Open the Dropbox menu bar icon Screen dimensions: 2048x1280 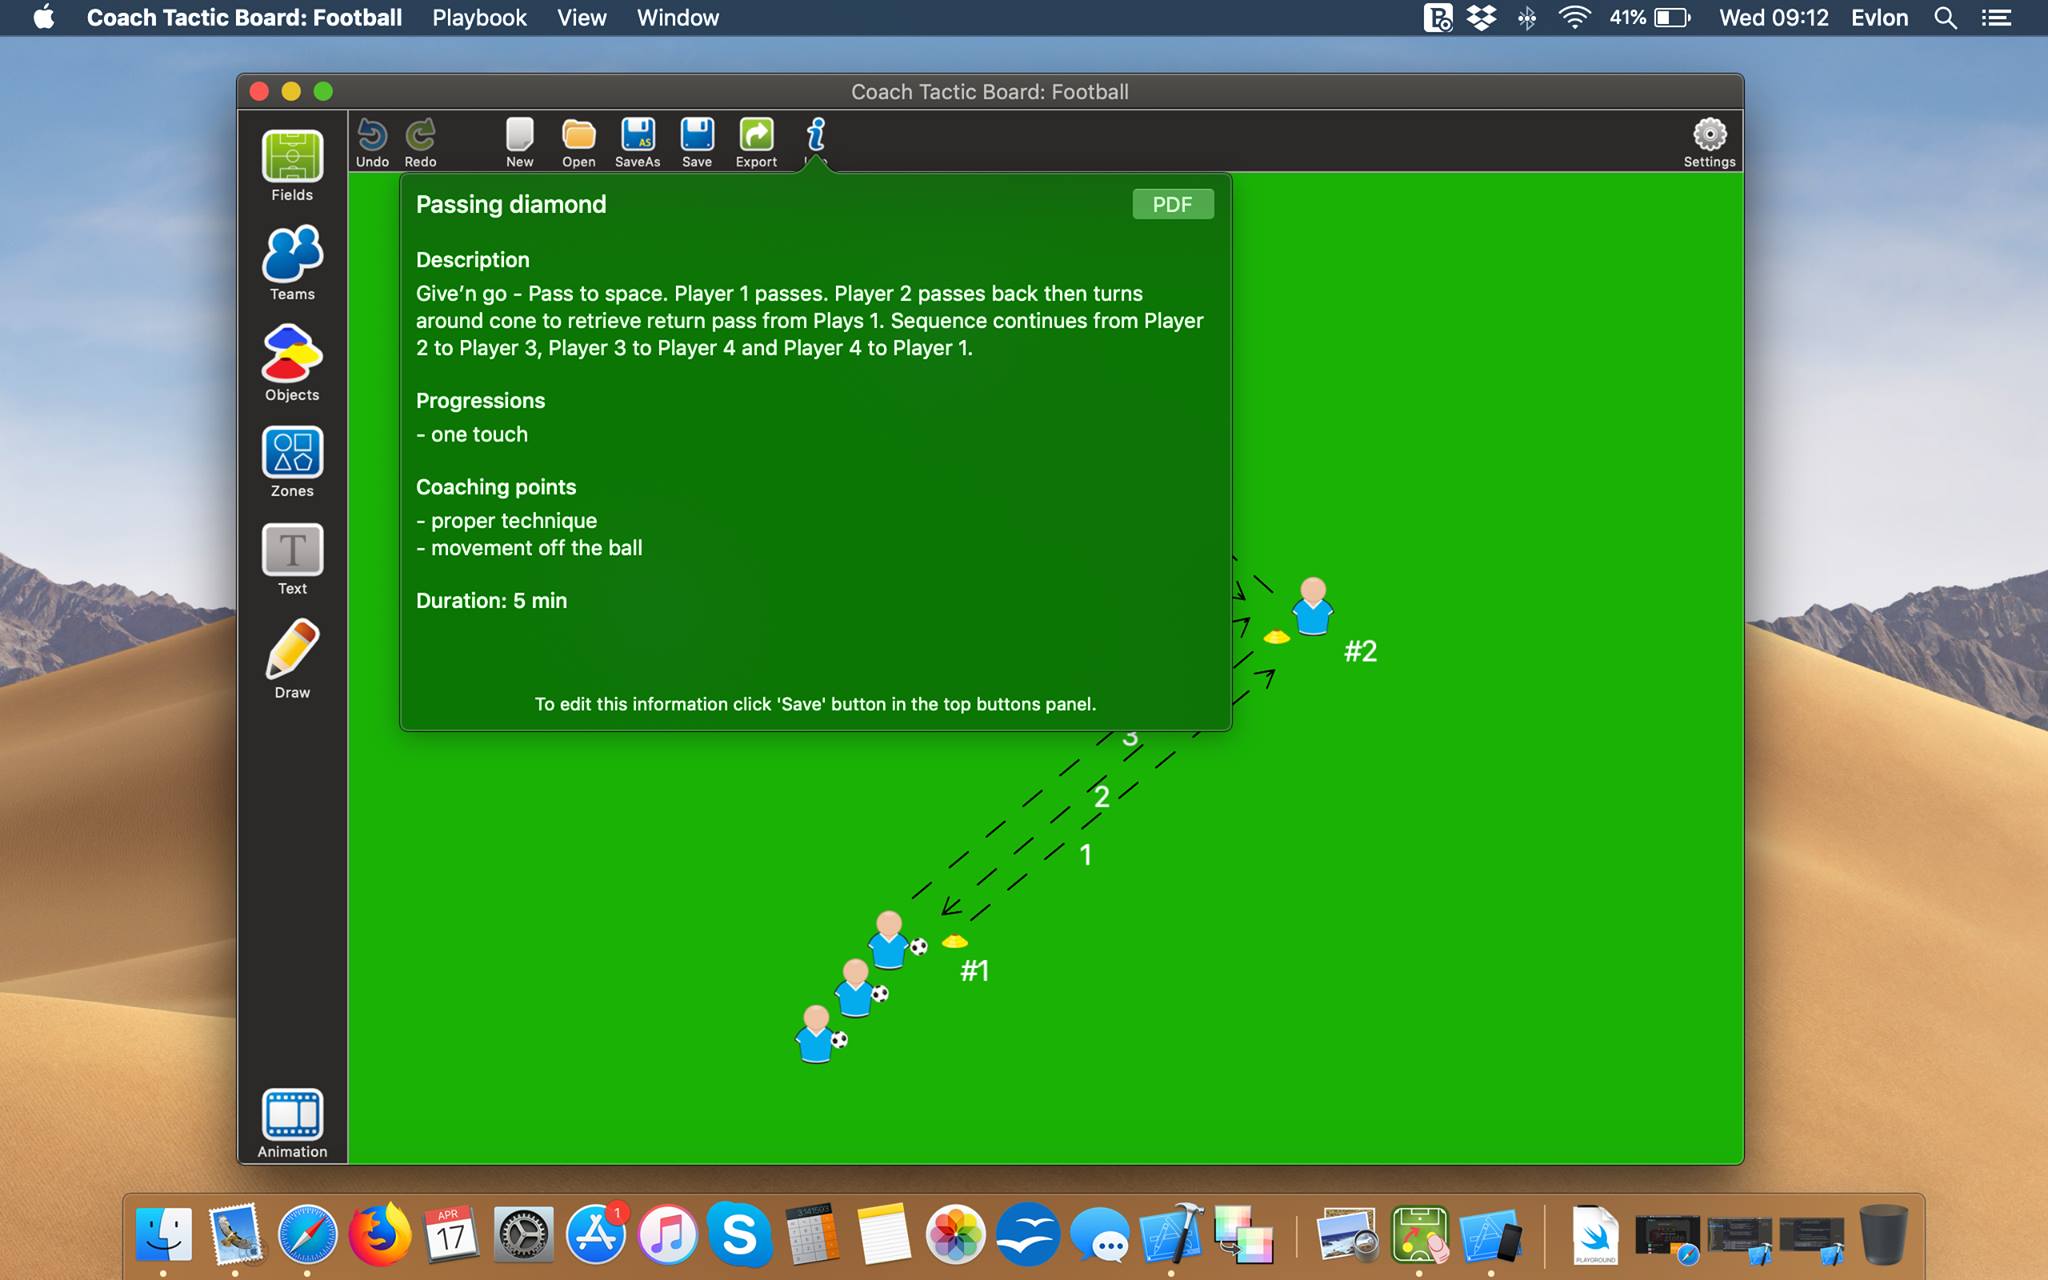[x=1482, y=18]
